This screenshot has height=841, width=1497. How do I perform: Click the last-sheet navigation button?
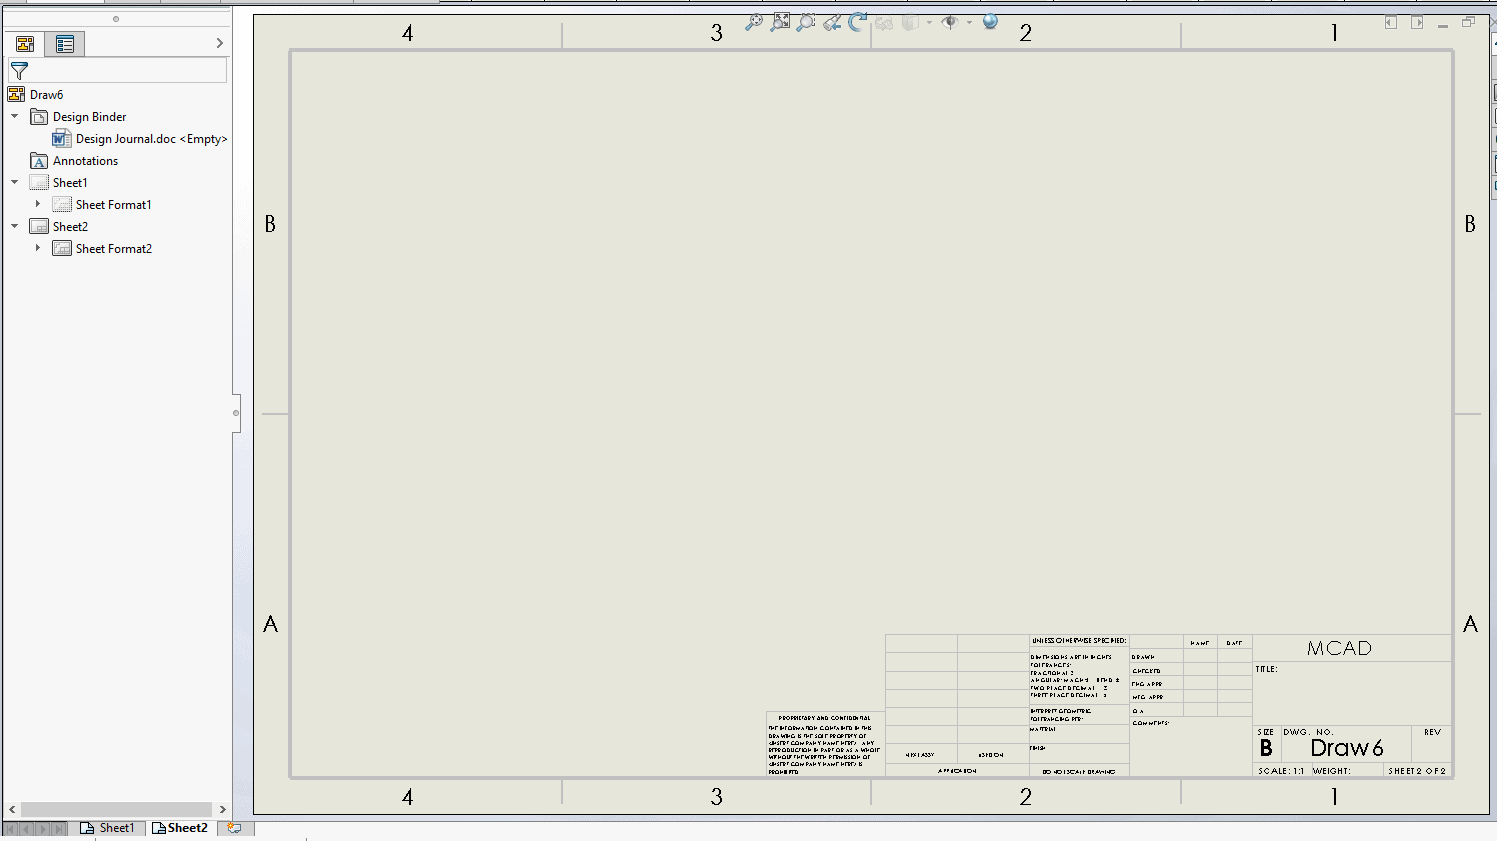[x=58, y=828]
